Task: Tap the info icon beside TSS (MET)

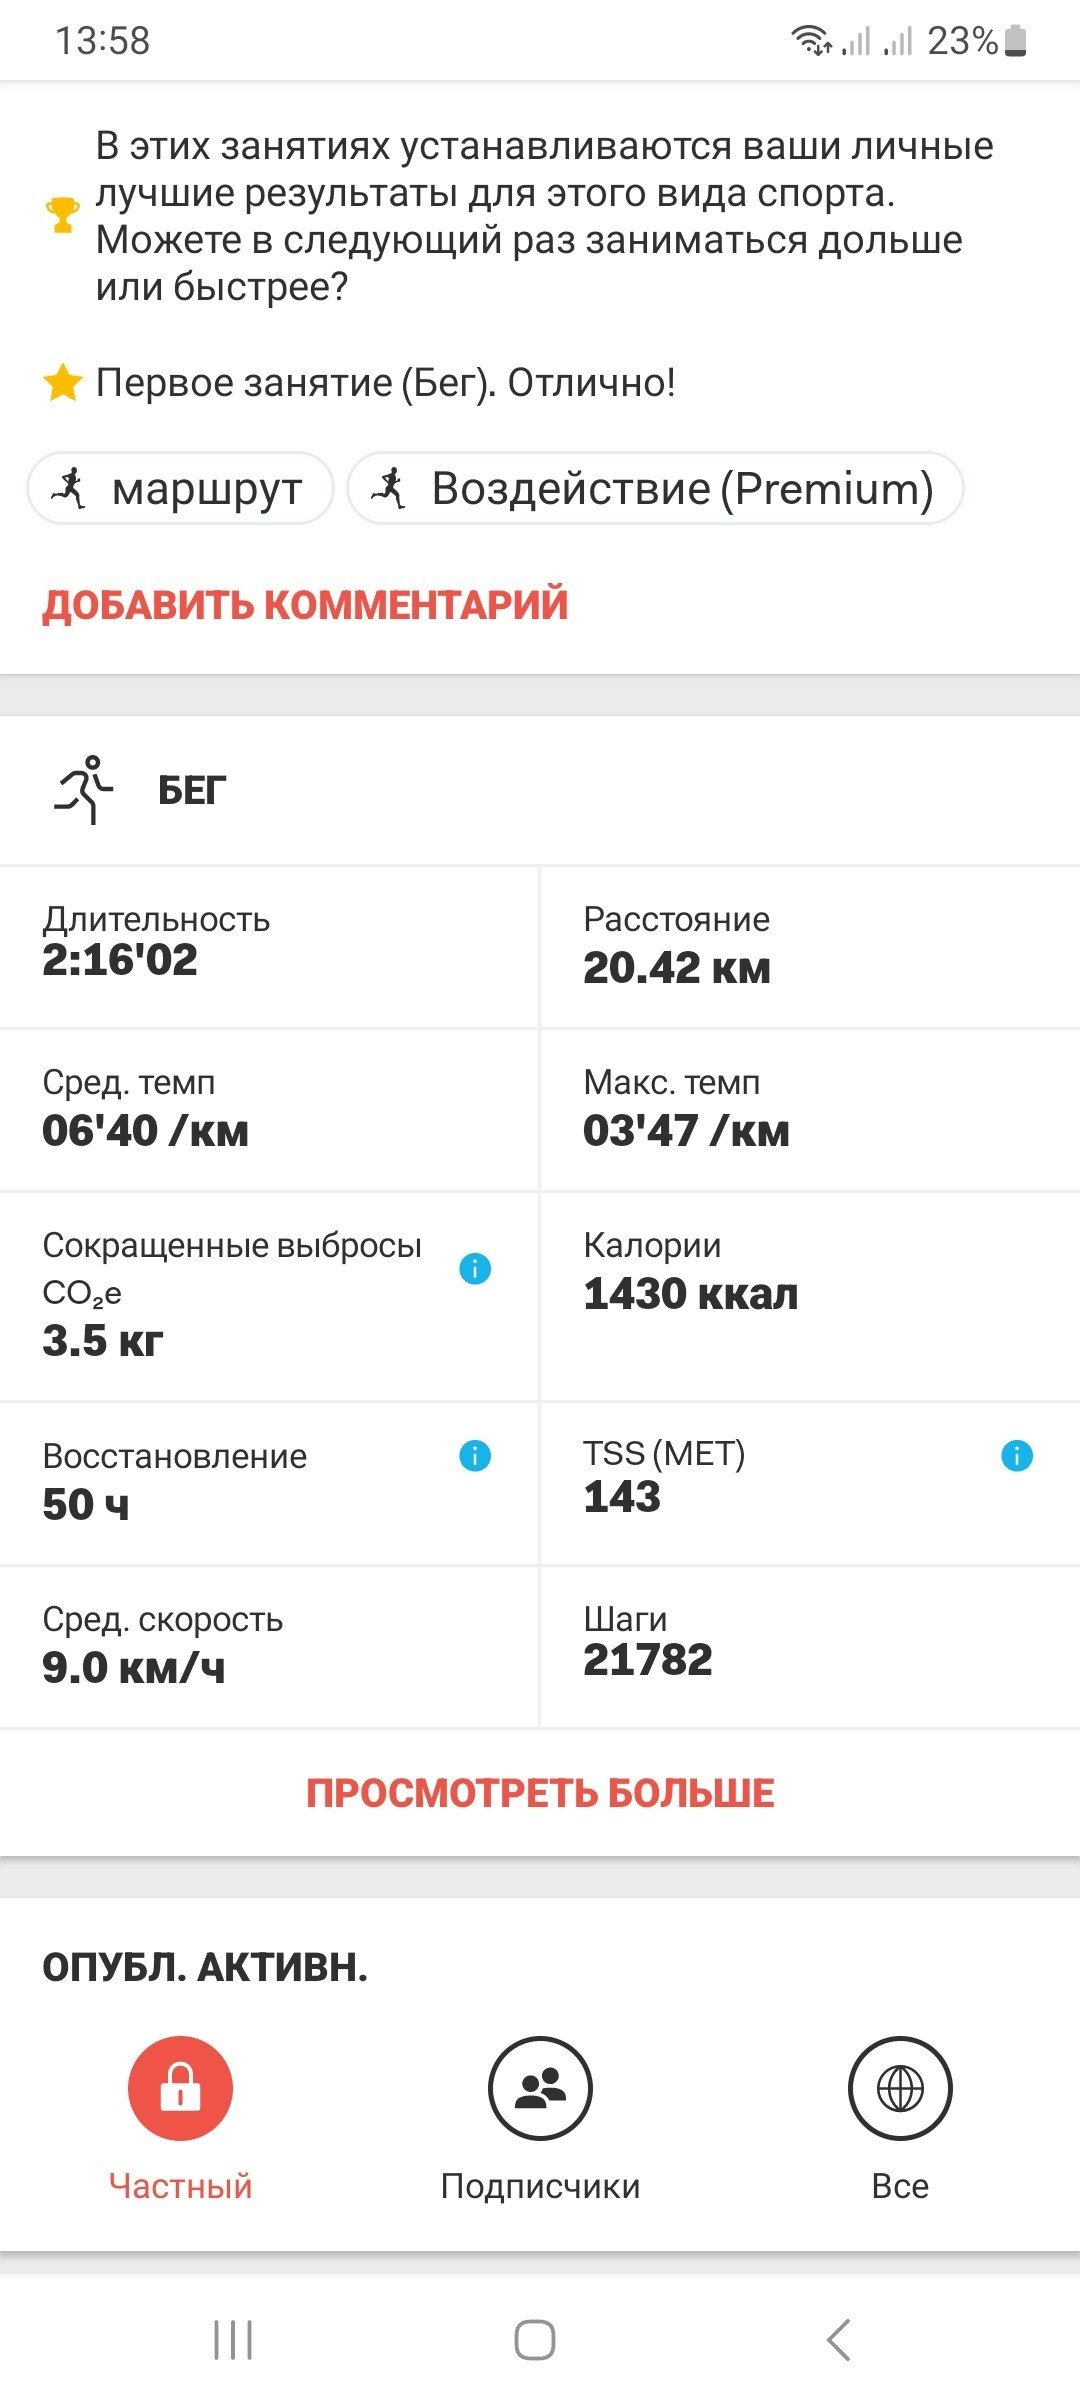Action: [1017, 1455]
